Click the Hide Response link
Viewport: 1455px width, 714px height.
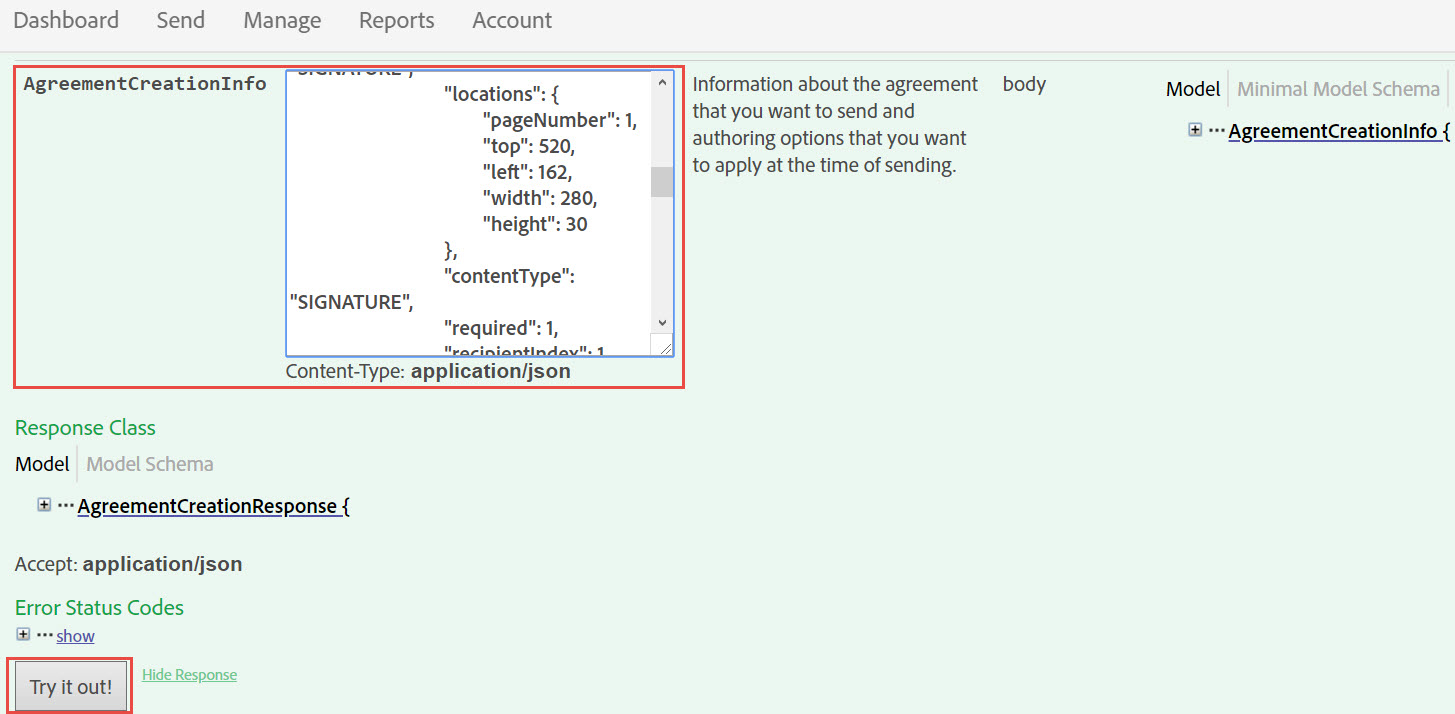[x=188, y=674]
